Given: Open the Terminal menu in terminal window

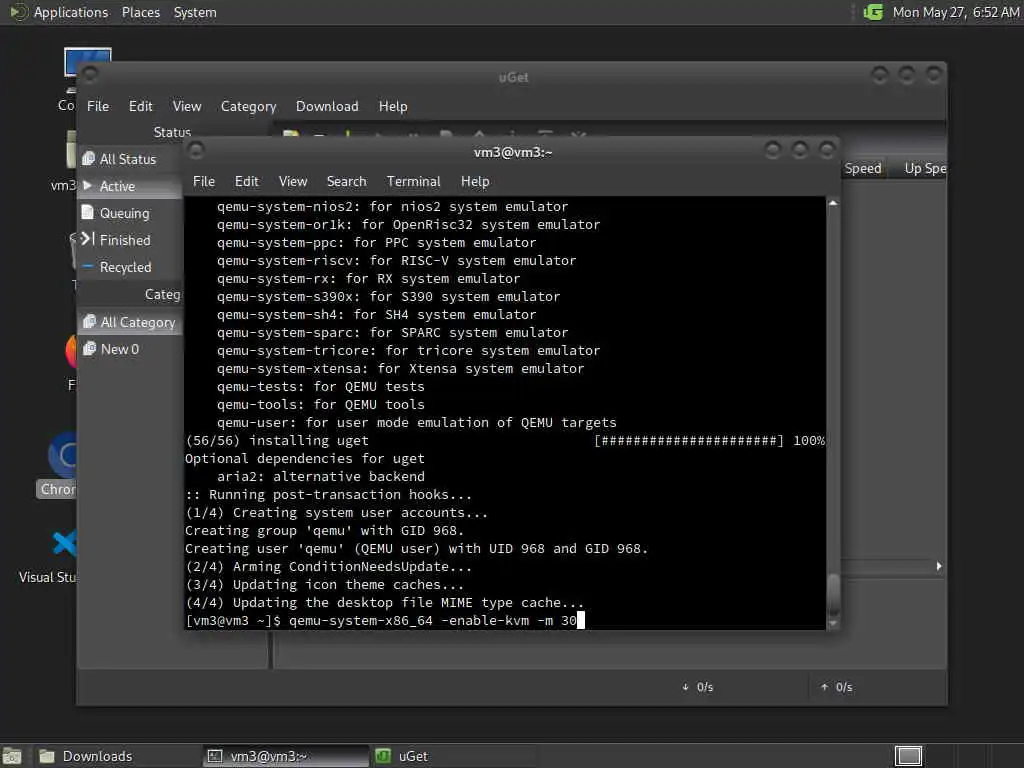Looking at the screenshot, I should pyautogui.click(x=413, y=182).
